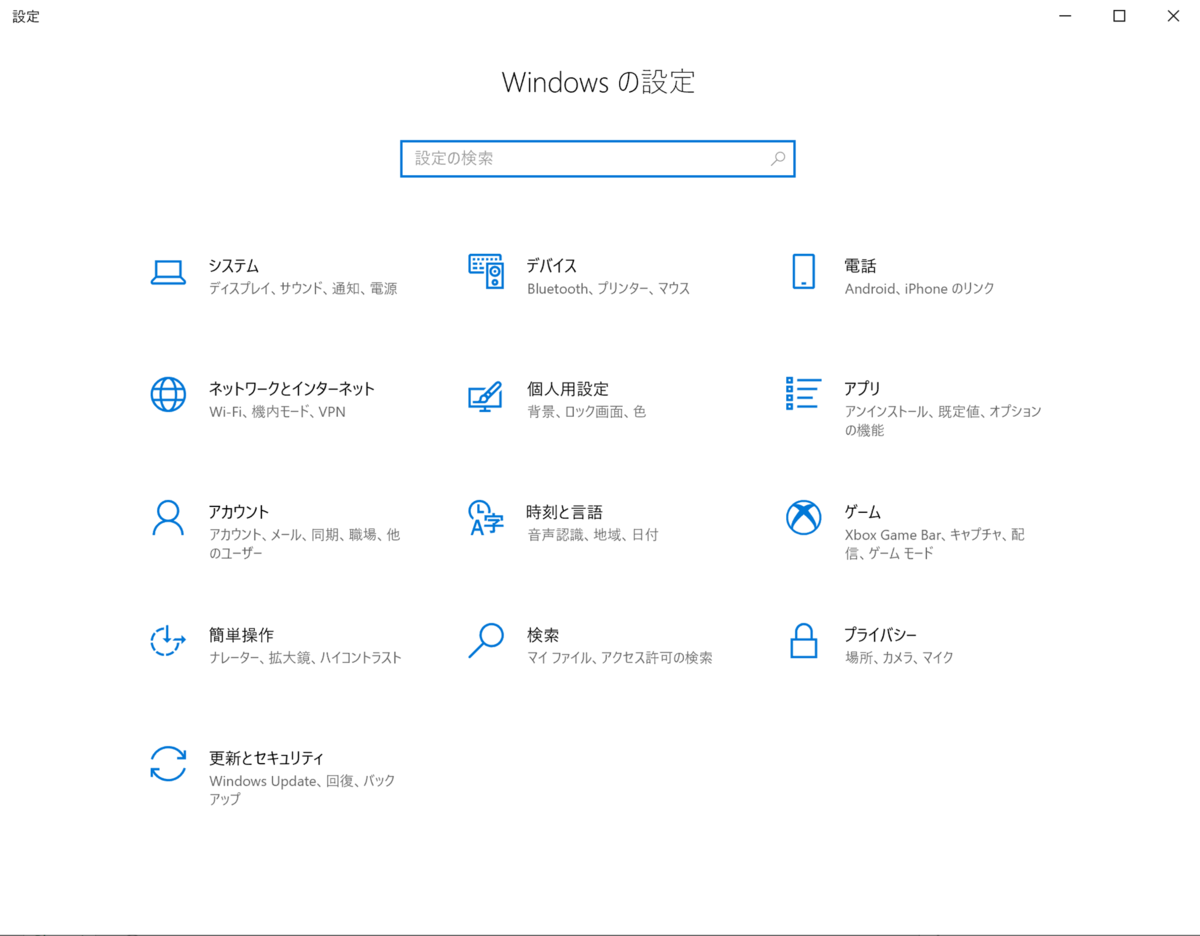This screenshot has height=936, width=1200.
Task: Click the text 場所、カメラ、マイク
Action: point(899,658)
